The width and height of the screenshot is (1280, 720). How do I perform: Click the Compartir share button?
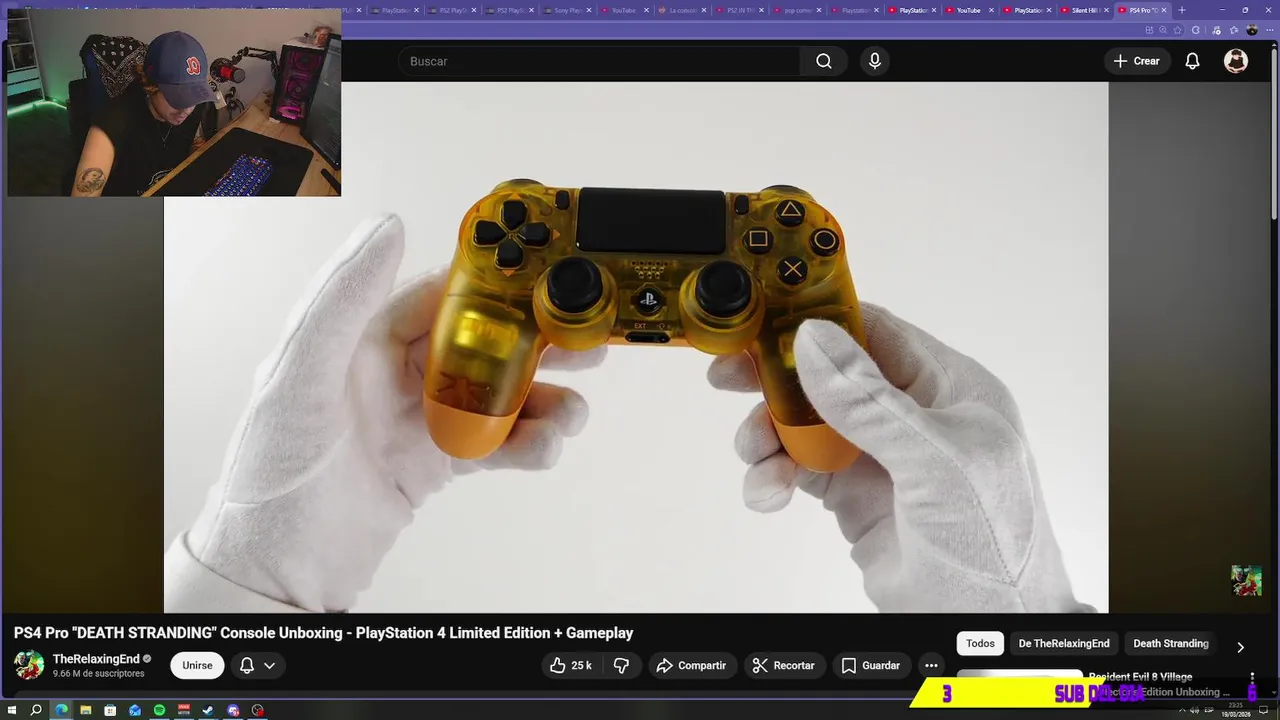tap(692, 665)
